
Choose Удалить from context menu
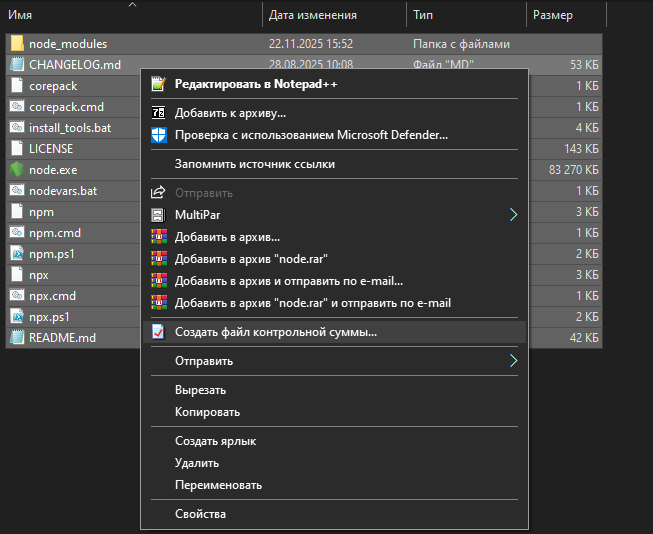click(334, 463)
